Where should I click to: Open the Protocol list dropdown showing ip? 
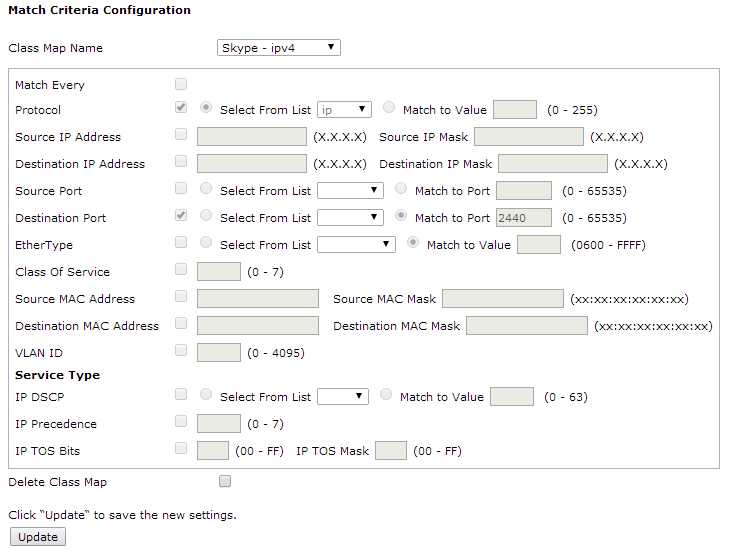344,110
